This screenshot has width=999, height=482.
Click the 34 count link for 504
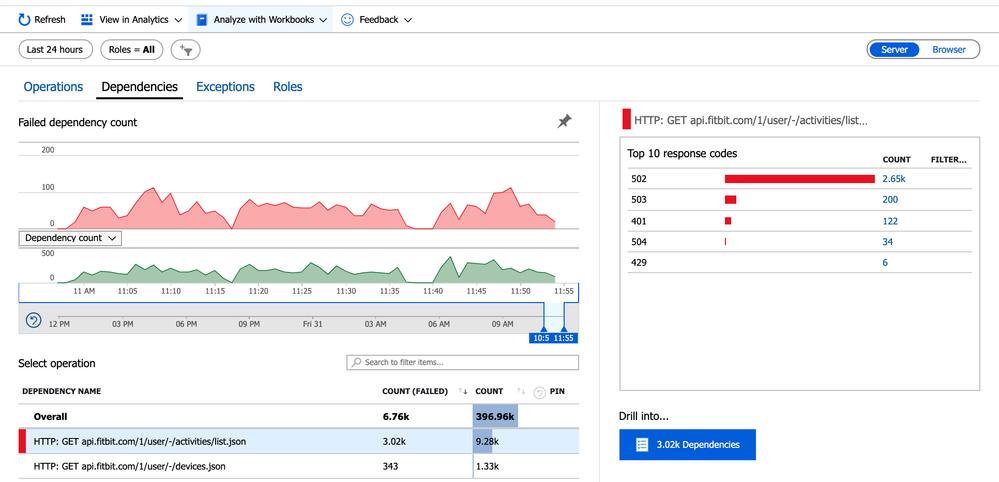coord(888,242)
